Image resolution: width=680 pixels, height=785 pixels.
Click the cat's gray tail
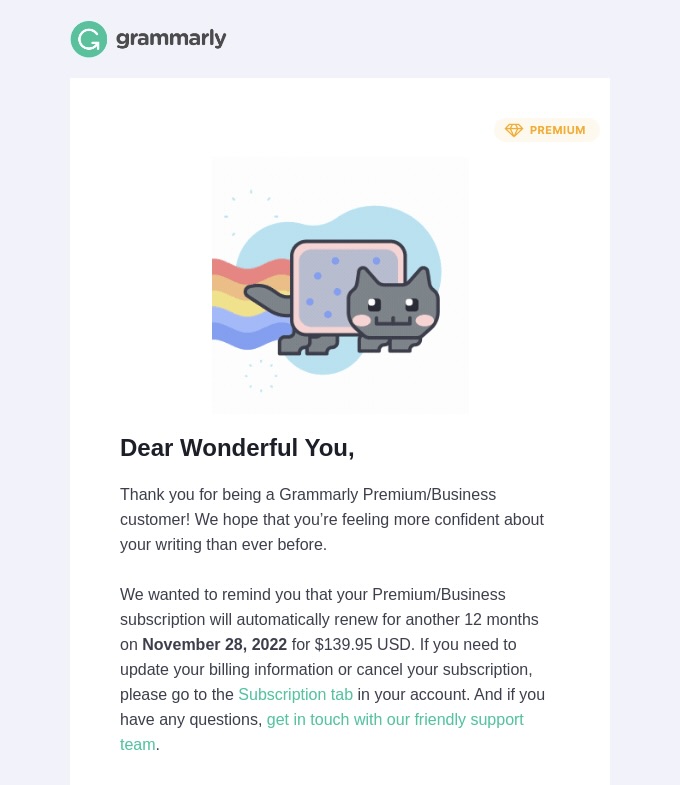(266, 298)
